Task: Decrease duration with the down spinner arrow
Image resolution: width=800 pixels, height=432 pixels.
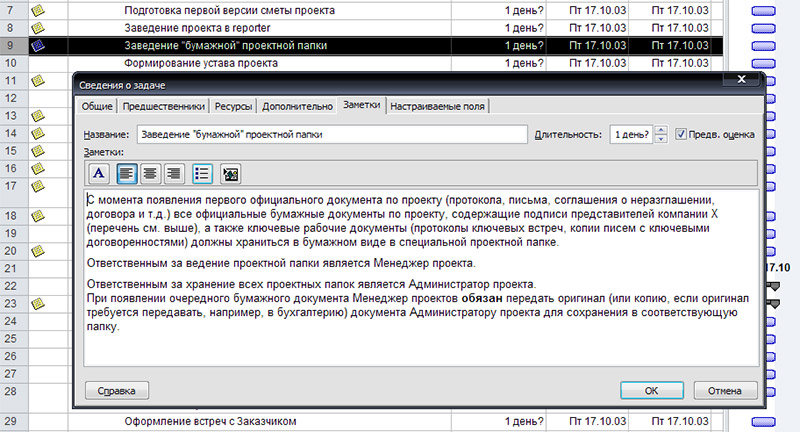Action: click(660, 139)
